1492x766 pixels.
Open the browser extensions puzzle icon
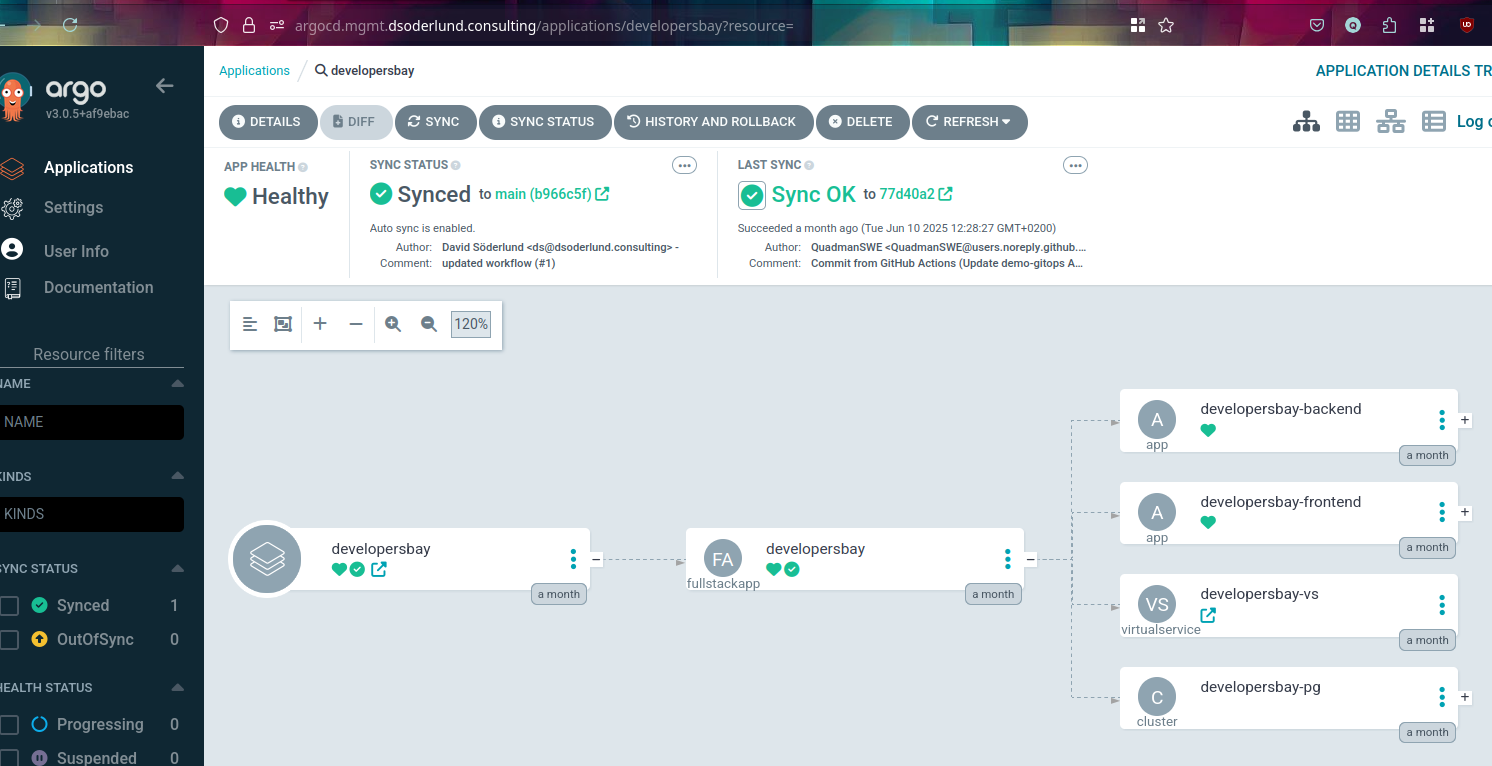[x=1390, y=26]
